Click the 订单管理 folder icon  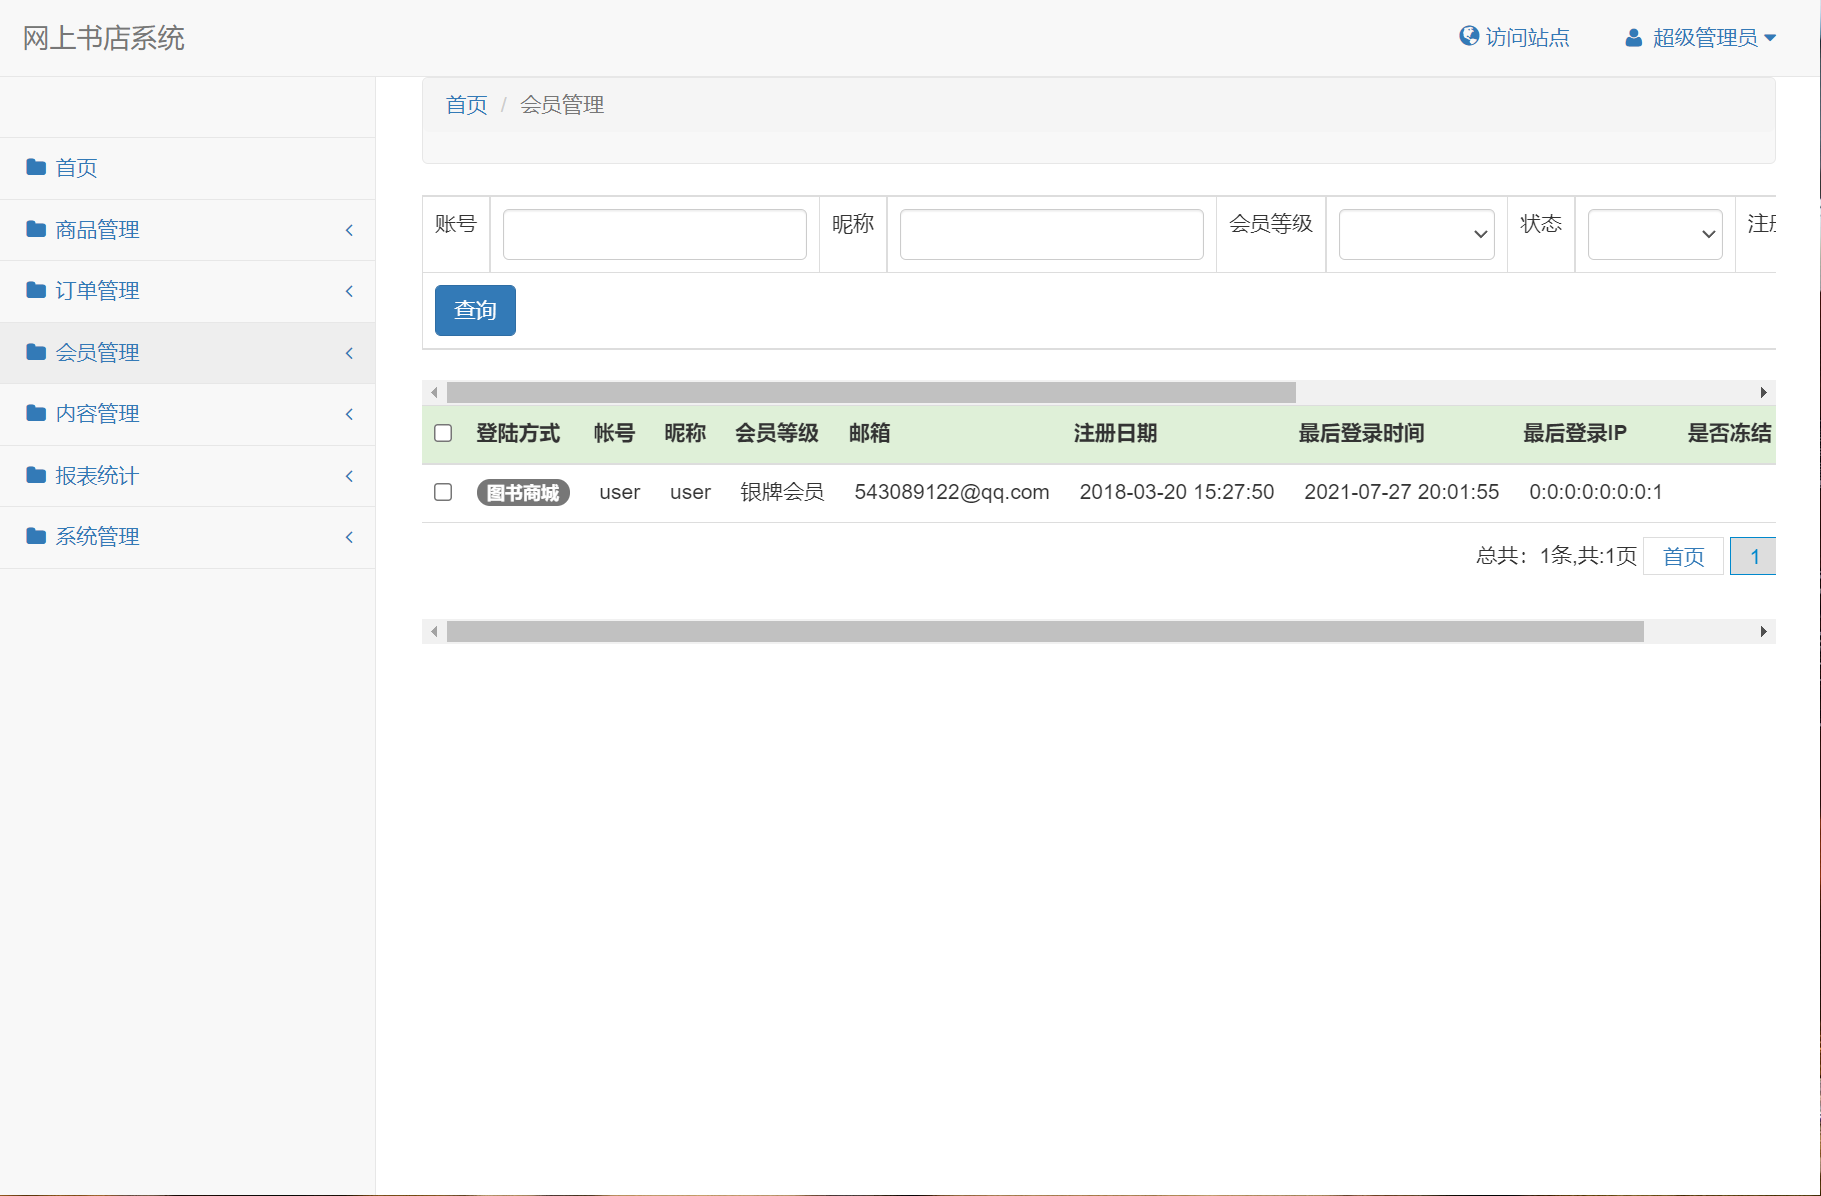[x=34, y=291]
